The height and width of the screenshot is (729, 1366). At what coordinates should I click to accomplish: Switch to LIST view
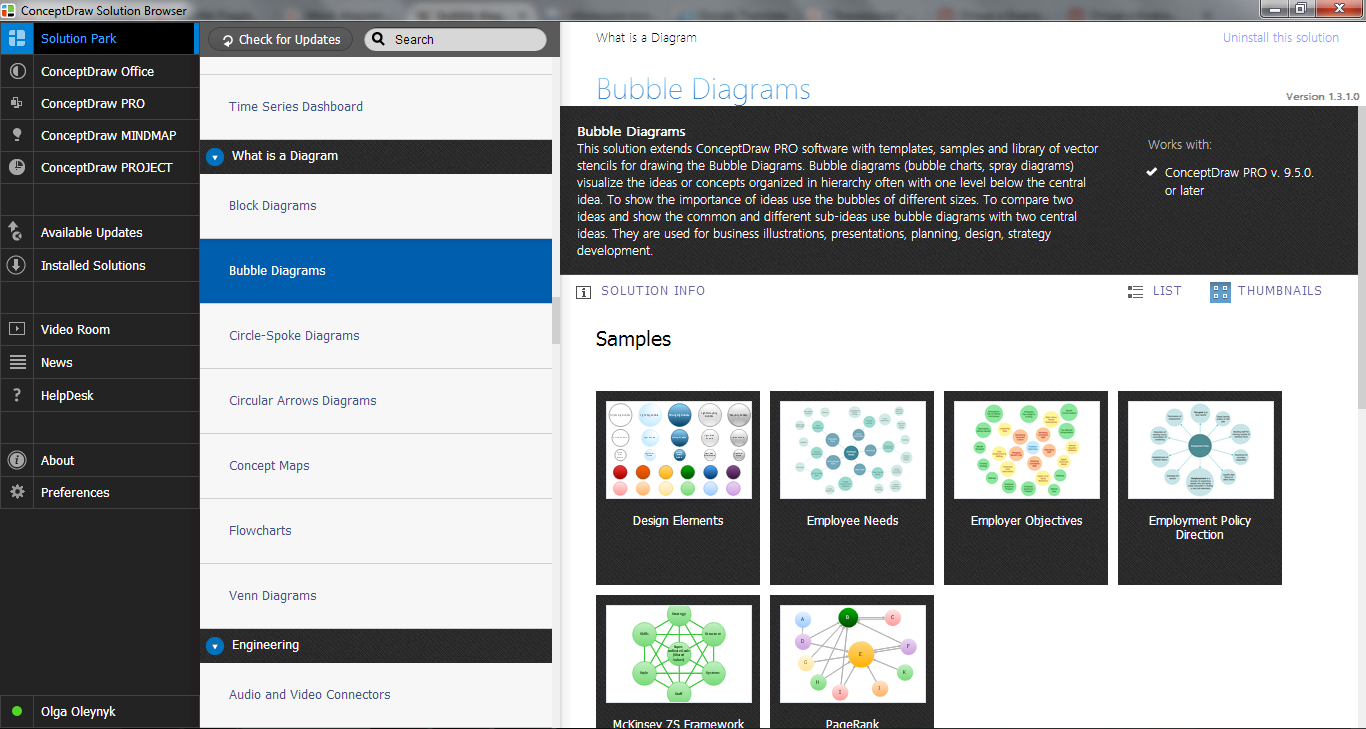pyautogui.click(x=1155, y=291)
